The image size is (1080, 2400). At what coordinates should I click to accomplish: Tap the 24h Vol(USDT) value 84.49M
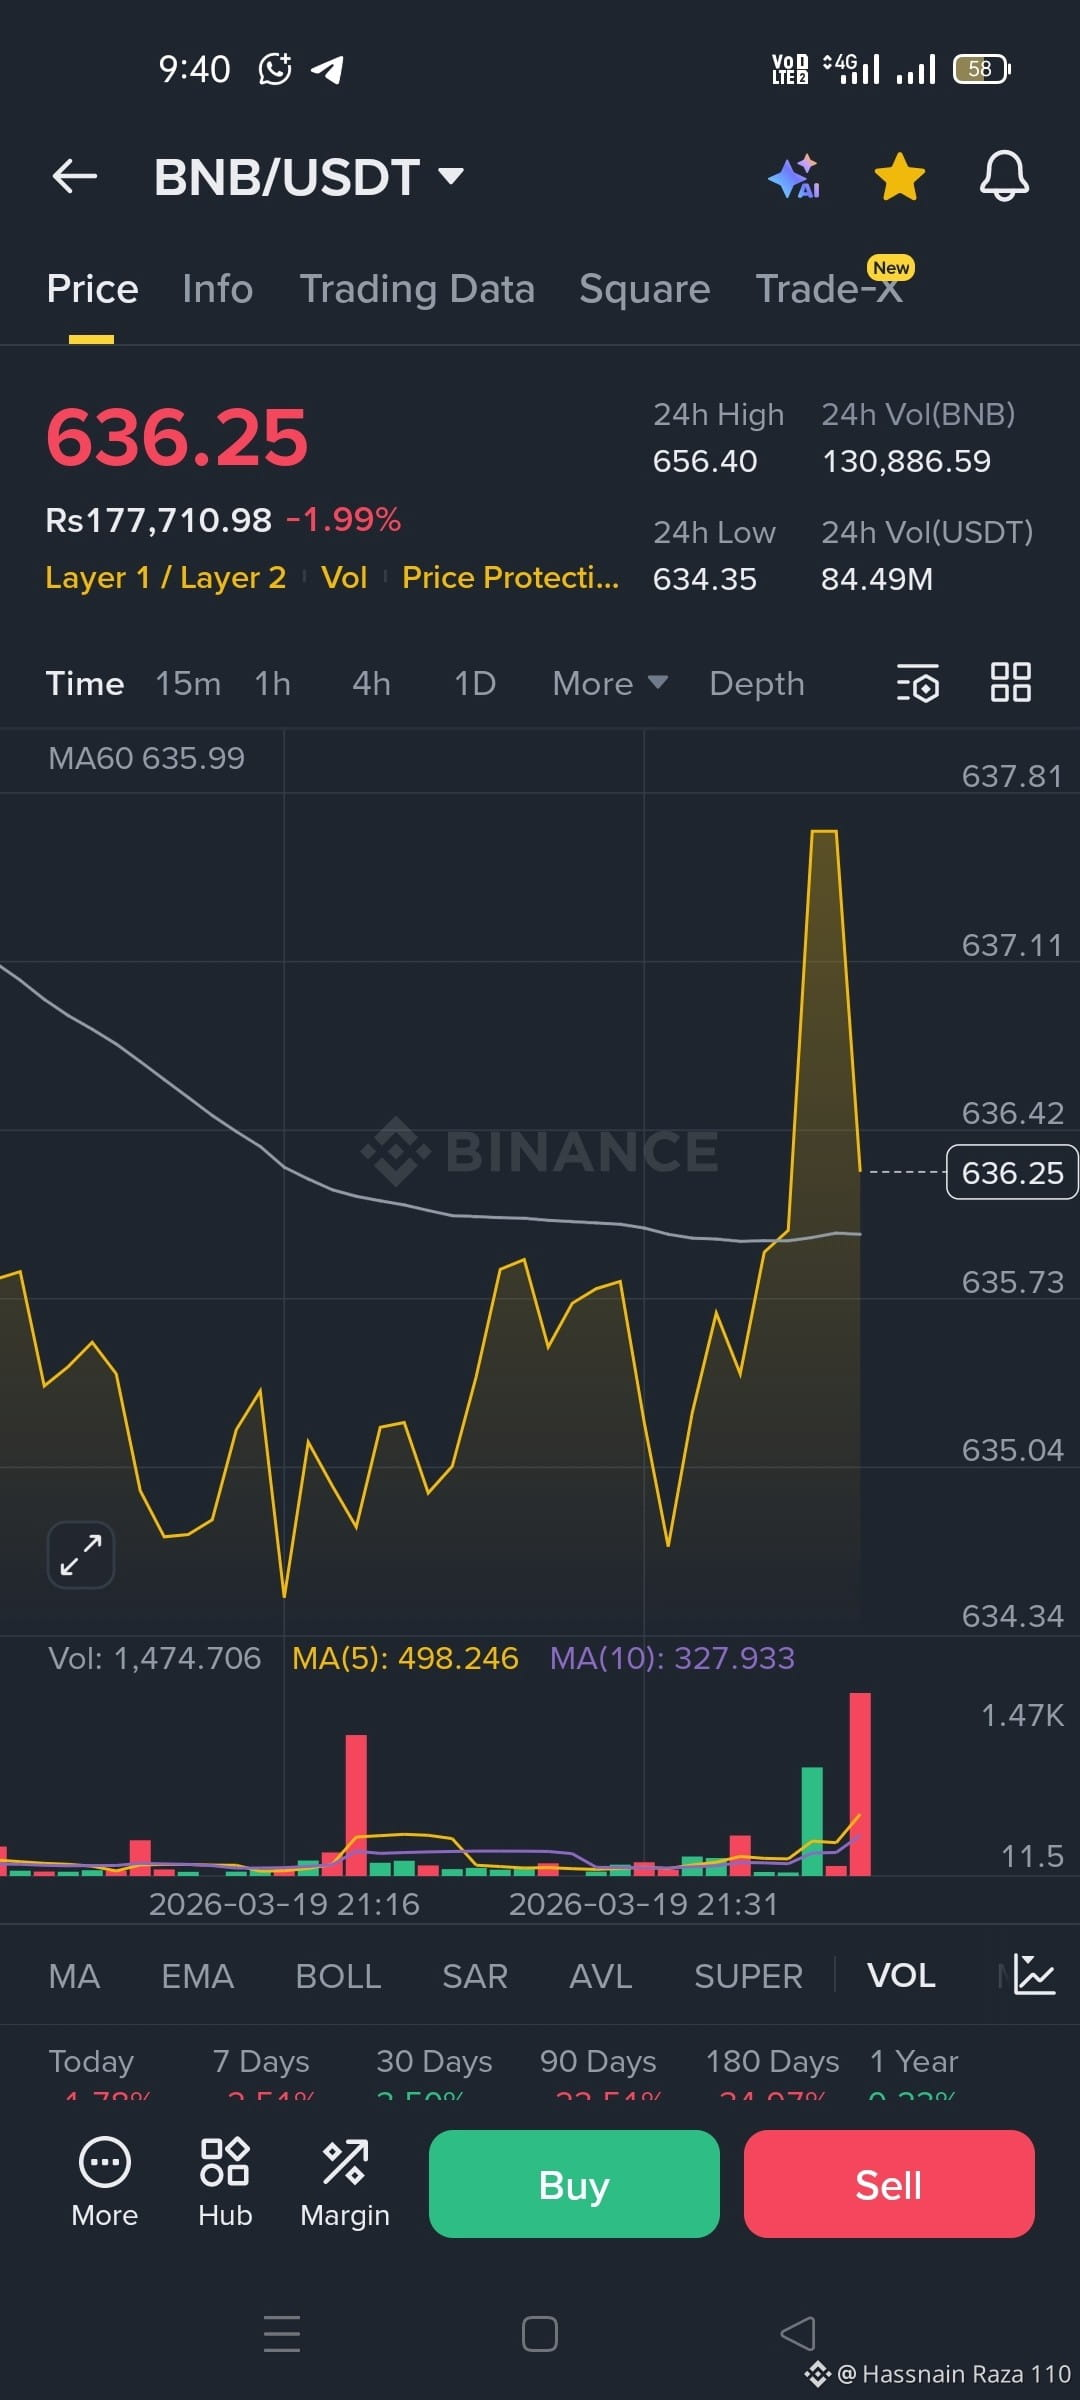[x=877, y=579]
